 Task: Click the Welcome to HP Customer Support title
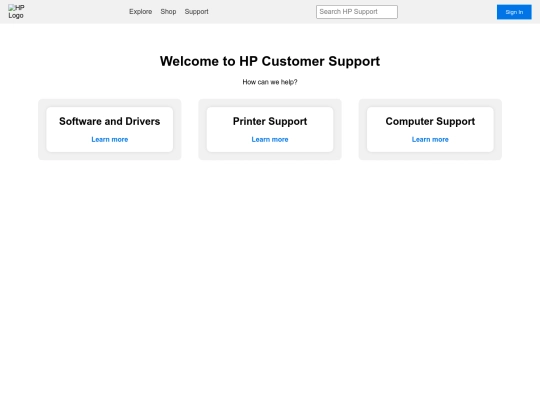pos(270,61)
